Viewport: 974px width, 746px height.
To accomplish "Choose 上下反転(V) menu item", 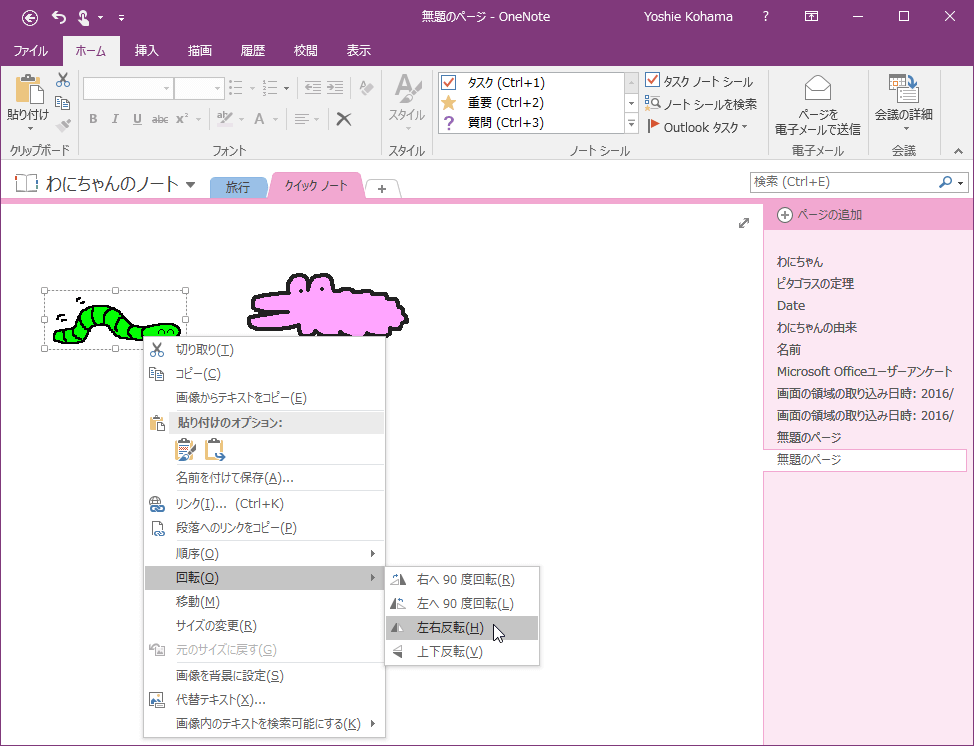I will click(x=462, y=652).
